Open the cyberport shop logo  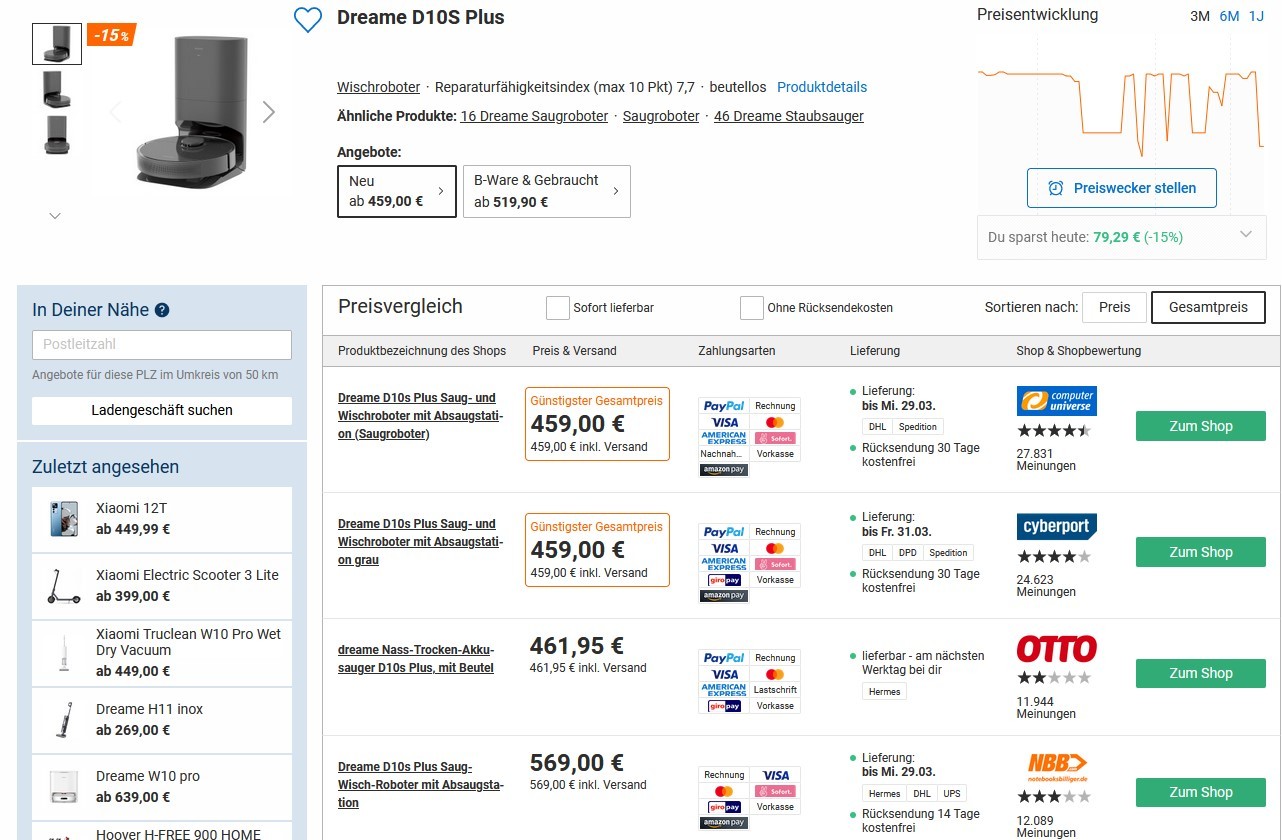1057,527
